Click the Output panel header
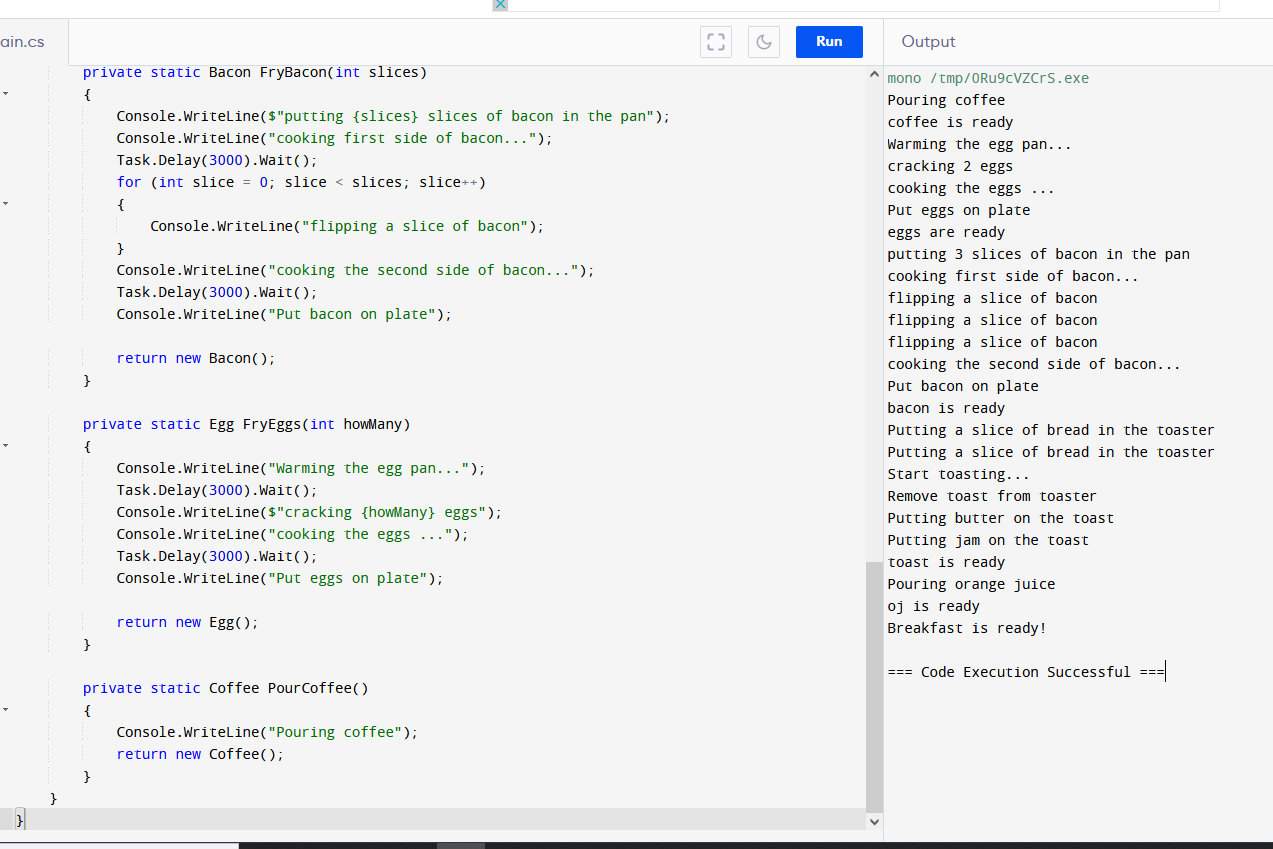Viewport: 1273px width, 849px height. point(928,42)
